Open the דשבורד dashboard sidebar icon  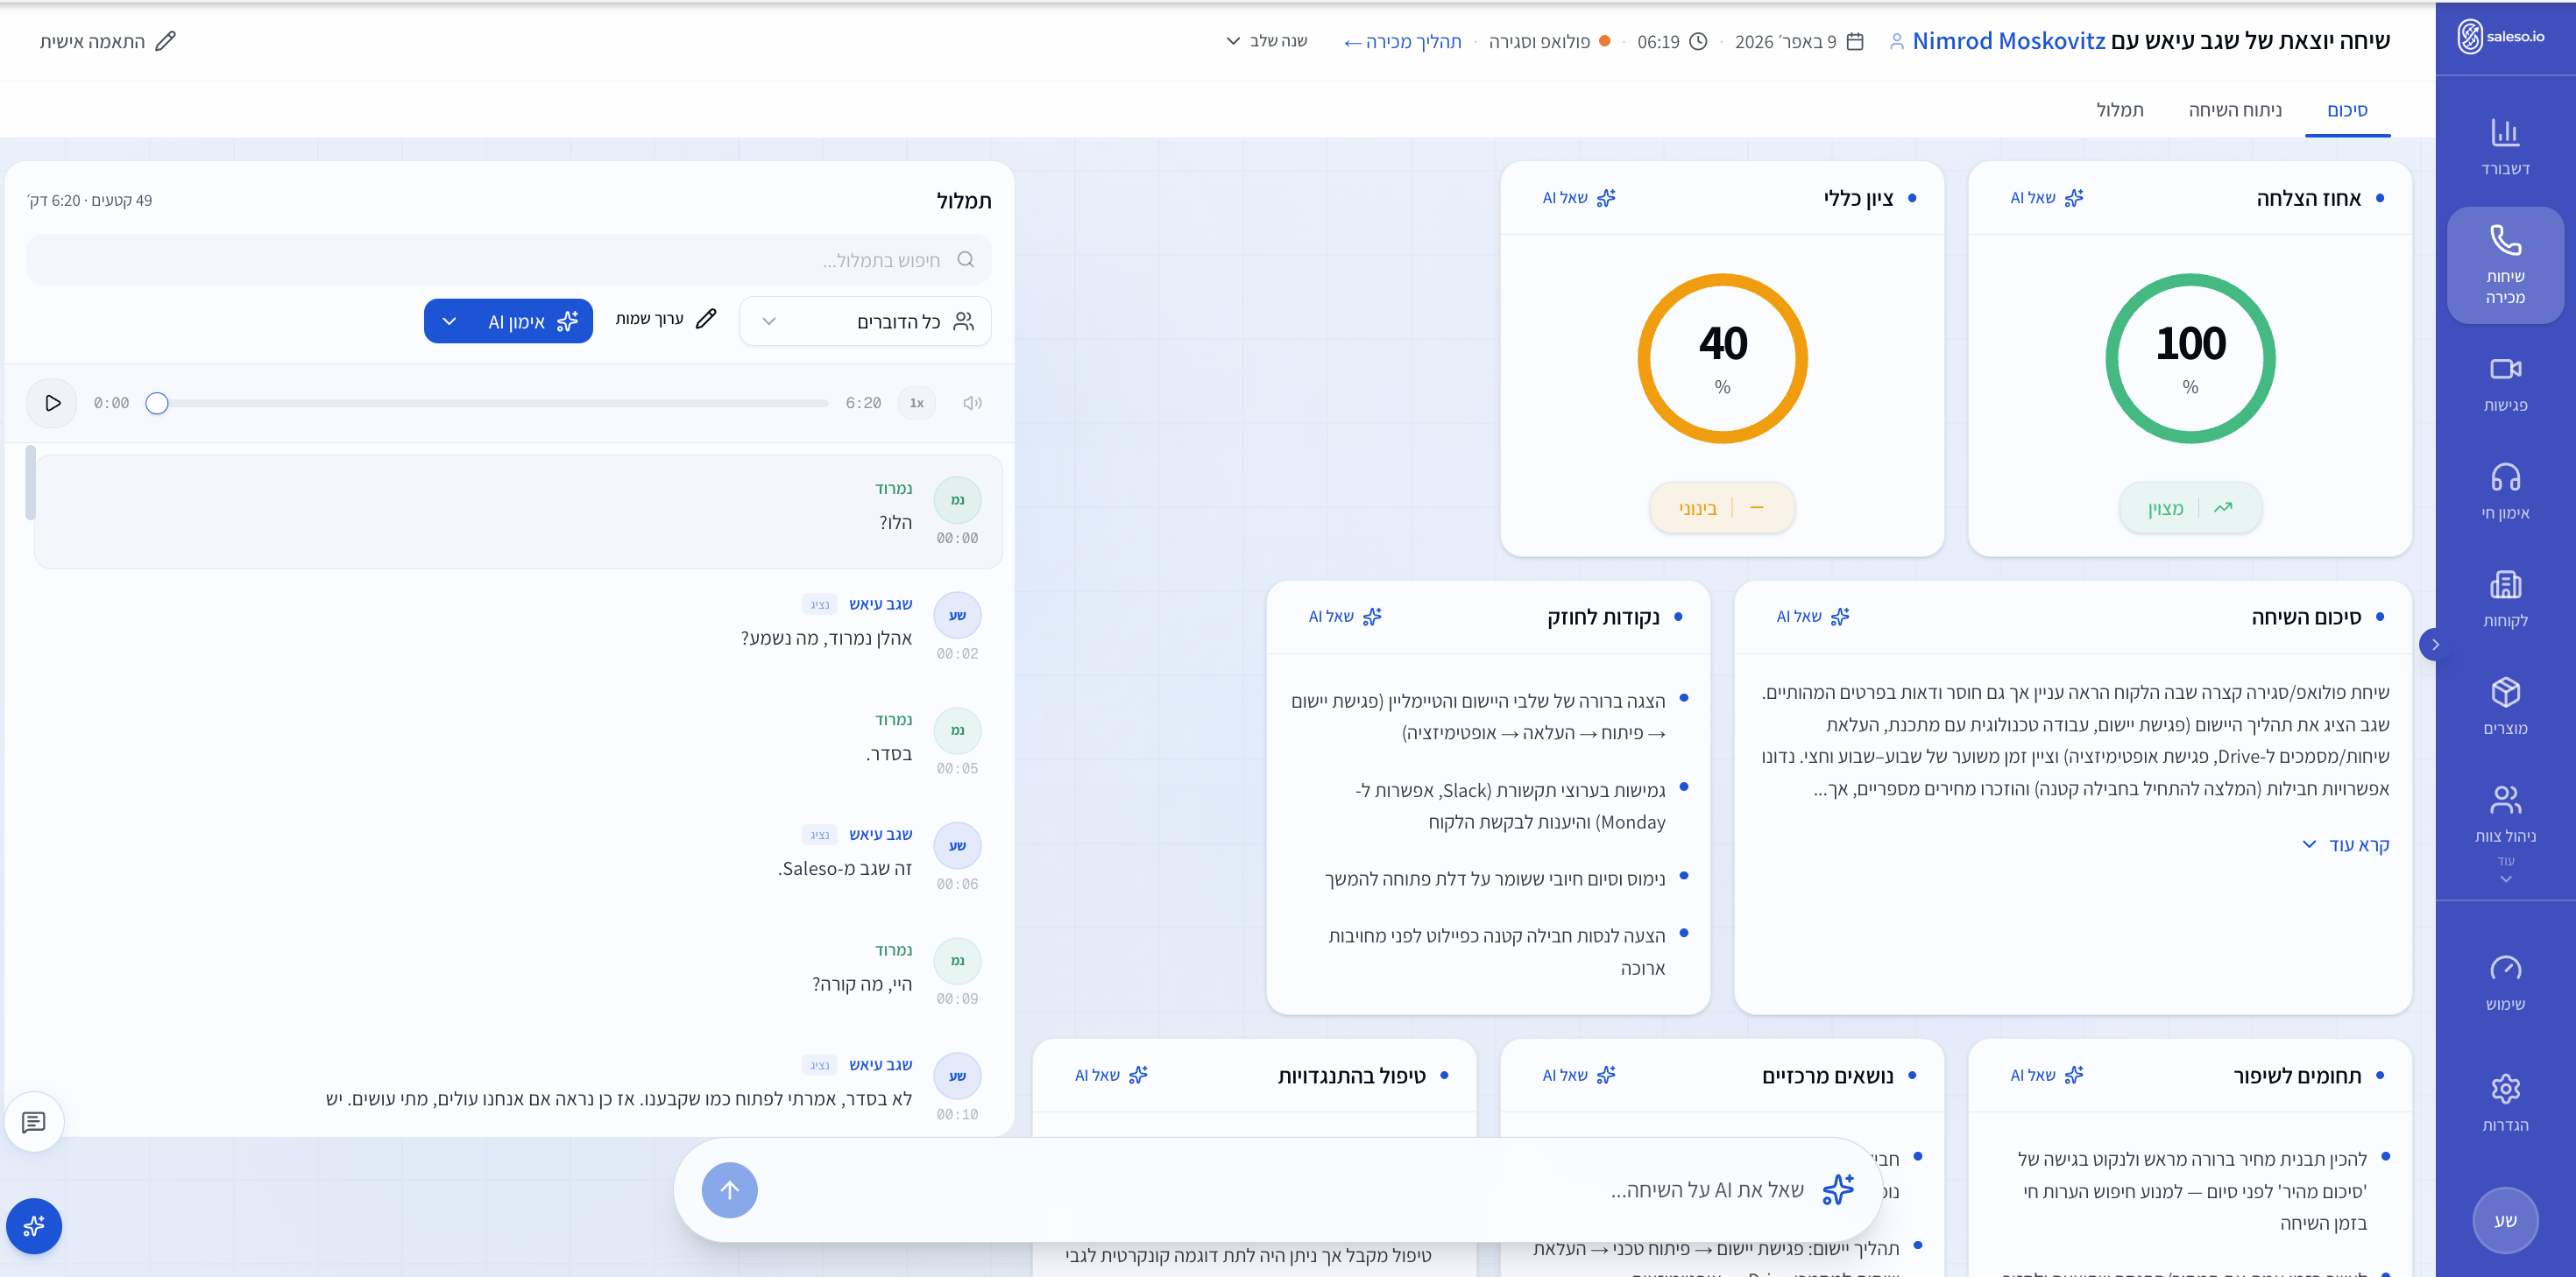pos(2504,146)
